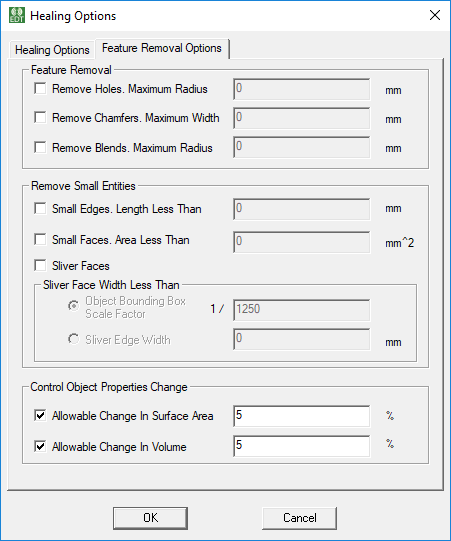This screenshot has width=451, height=541.
Task: Enable Remove Blends Maximum Radius checkbox
Action: point(40,147)
